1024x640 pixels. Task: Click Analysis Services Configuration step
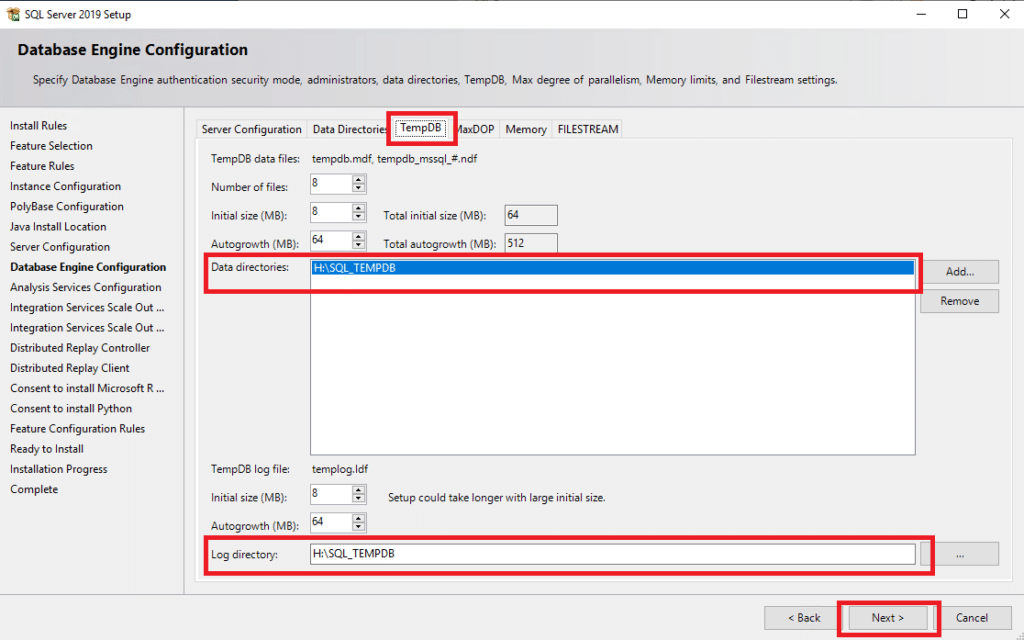coord(86,287)
